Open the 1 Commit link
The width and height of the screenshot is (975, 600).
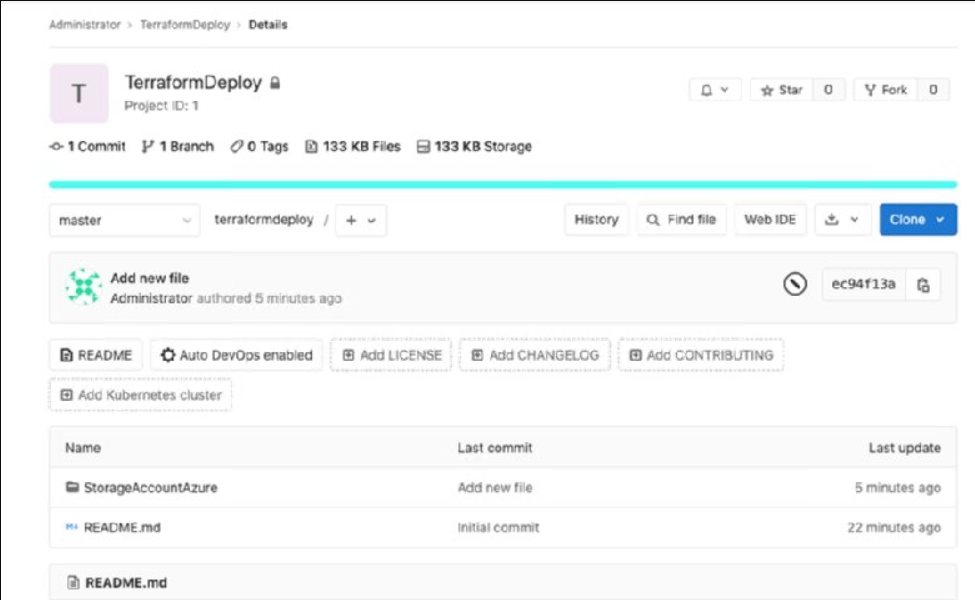(x=88, y=147)
